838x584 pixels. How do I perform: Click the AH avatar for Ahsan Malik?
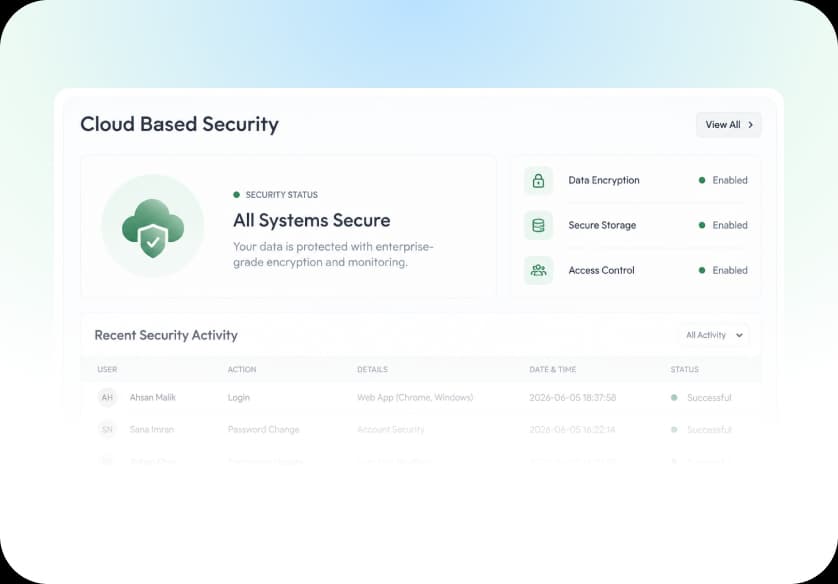[x=107, y=398]
